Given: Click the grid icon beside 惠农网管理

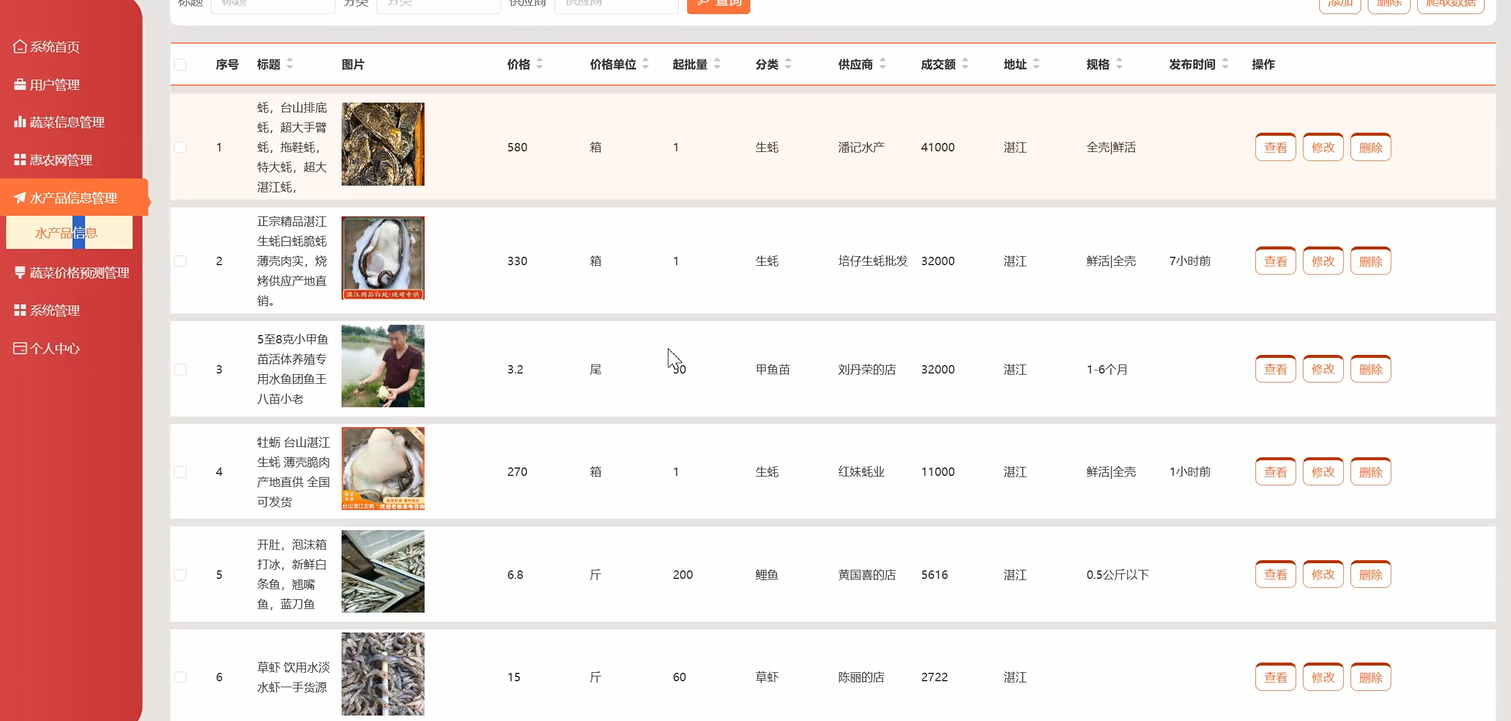Looking at the screenshot, I should pos(20,160).
